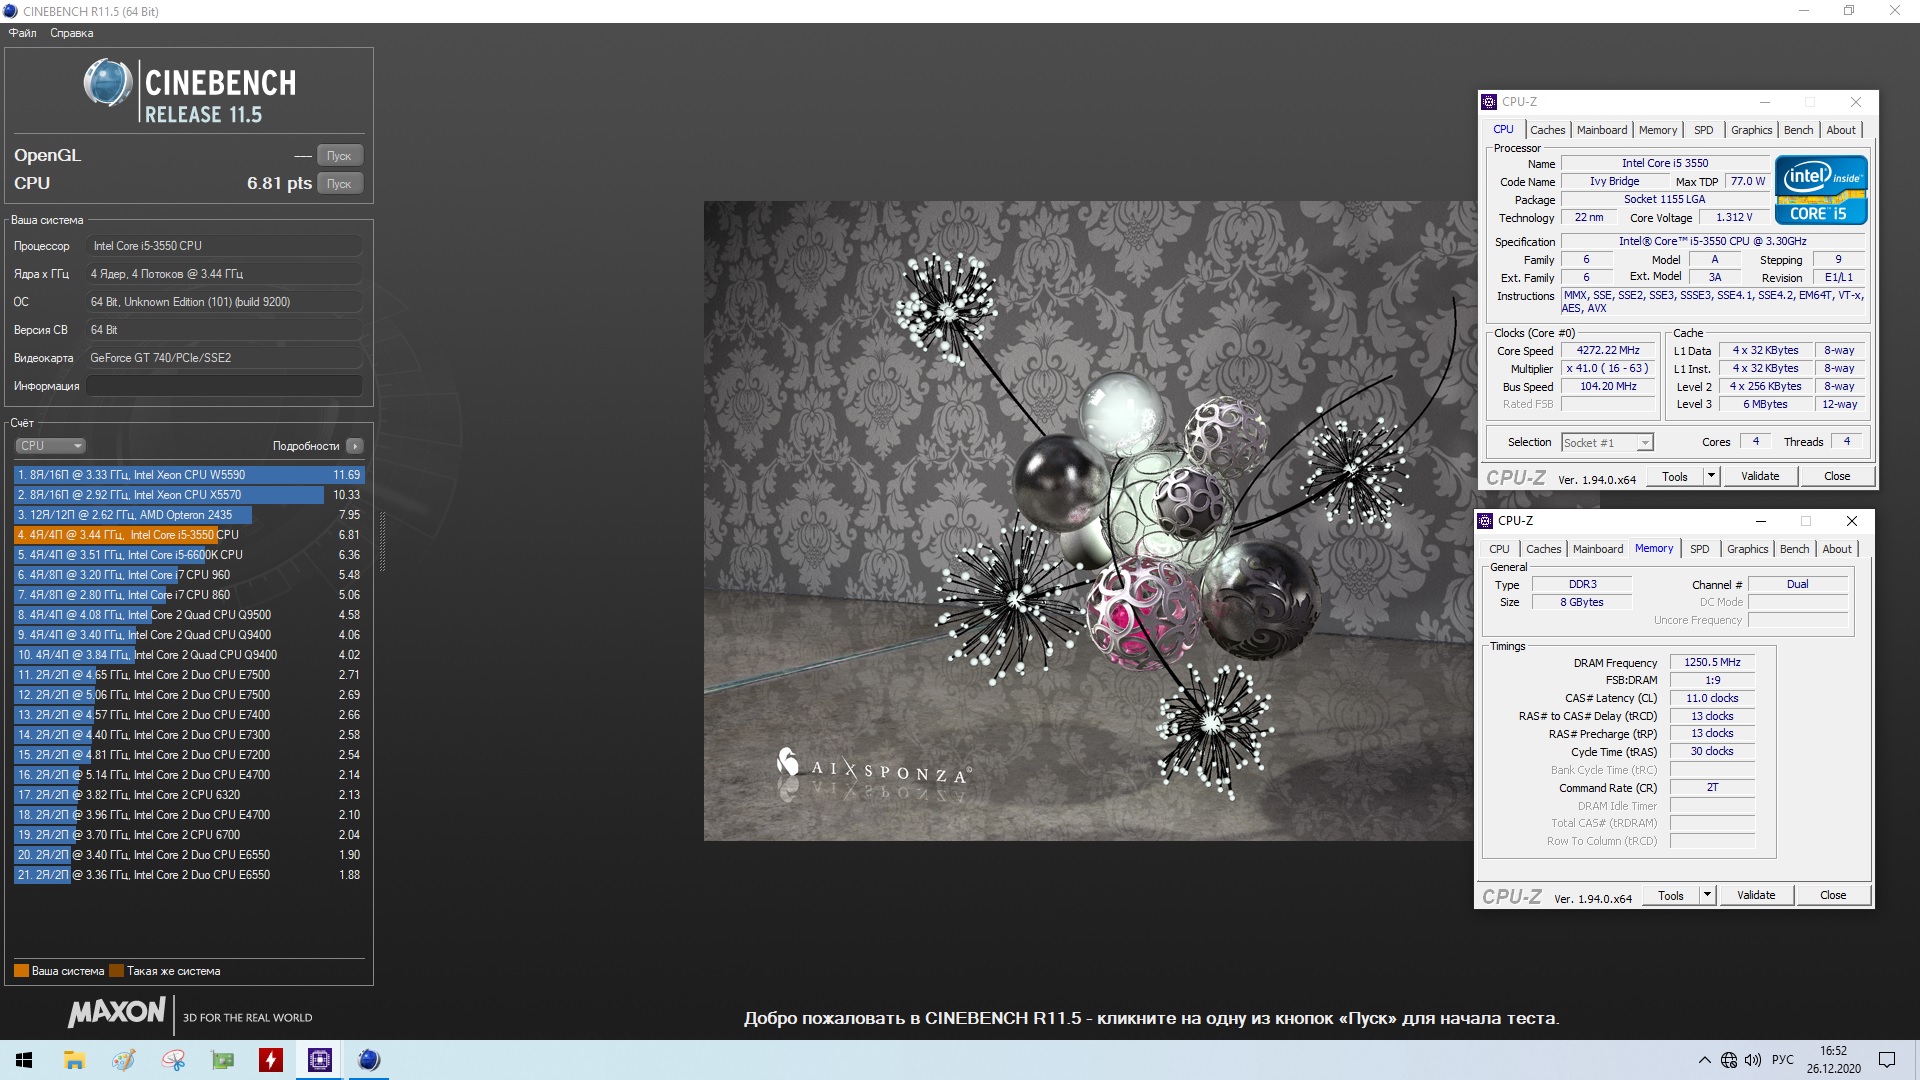Image resolution: width=1920 pixels, height=1080 pixels.
Task: Open the red lightning bolt app in taskbar
Action: tap(271, 1060)
